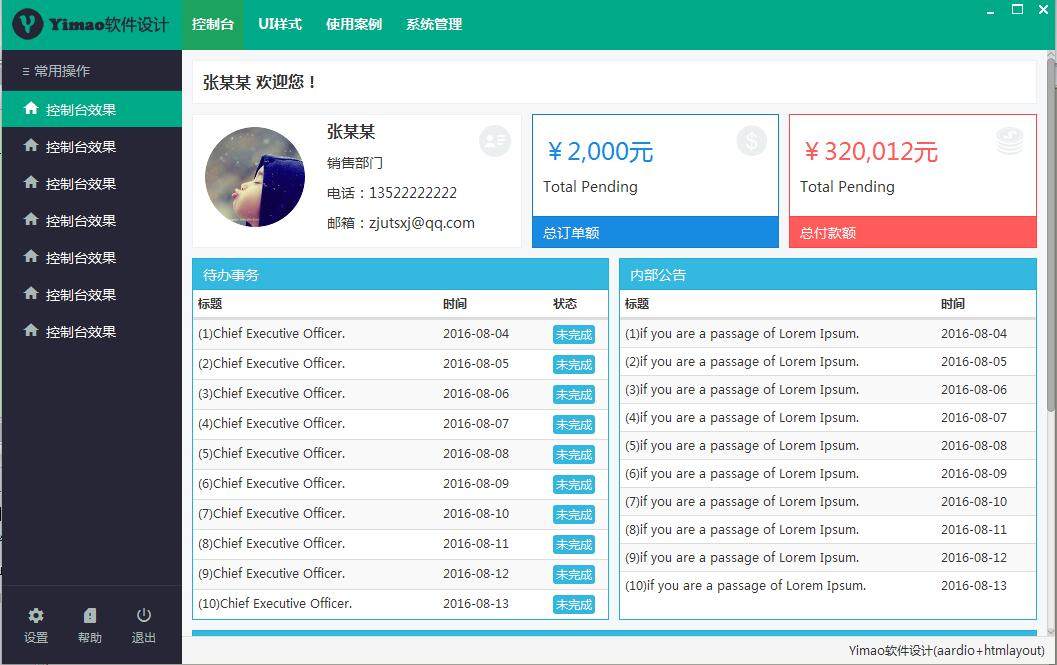Click the 退出 (Exit) icon
Viewport: 1057px width, 665px height.
142,615
